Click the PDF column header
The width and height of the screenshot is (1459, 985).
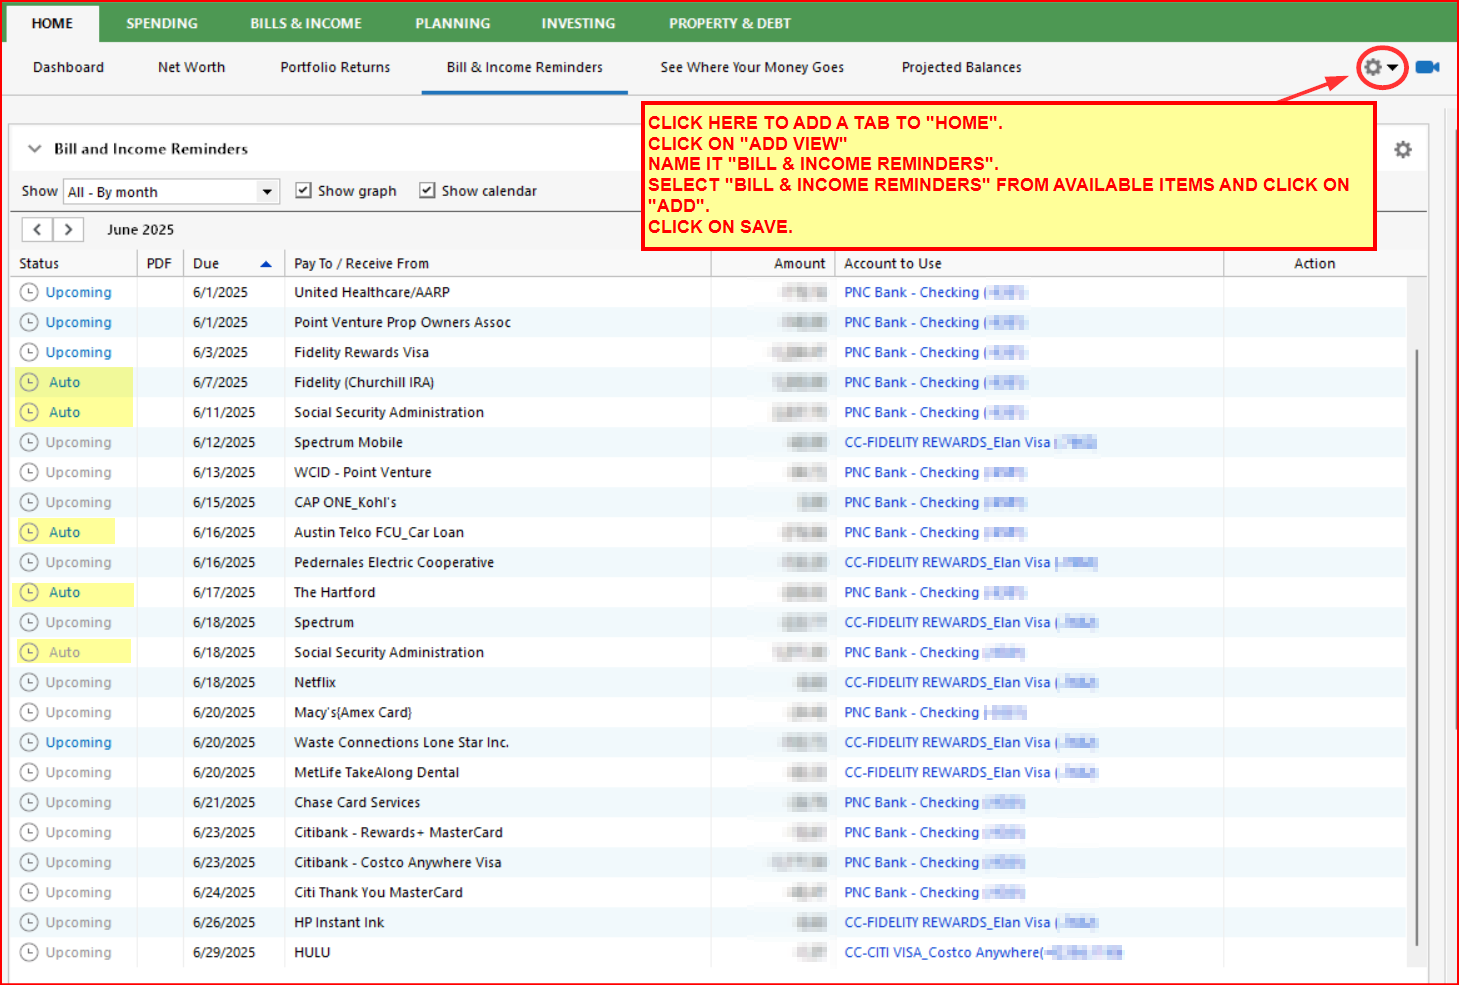click(159, 264)
